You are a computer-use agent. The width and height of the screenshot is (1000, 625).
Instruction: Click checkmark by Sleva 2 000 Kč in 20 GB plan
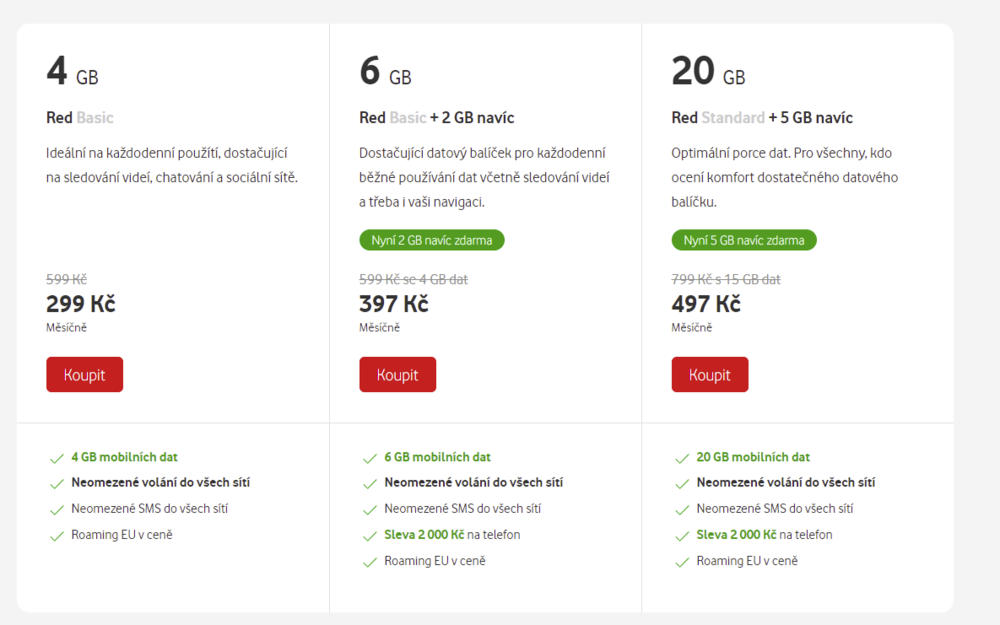pyautogui.click(x=681, y=536)
